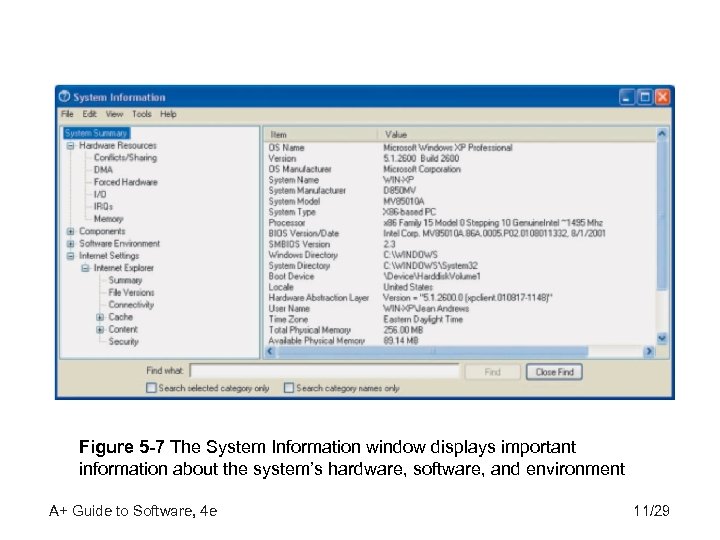Click horizontal scrollbar right arrow
The width and height of the screenshot is (720, 540).
(x=649, y=352)
